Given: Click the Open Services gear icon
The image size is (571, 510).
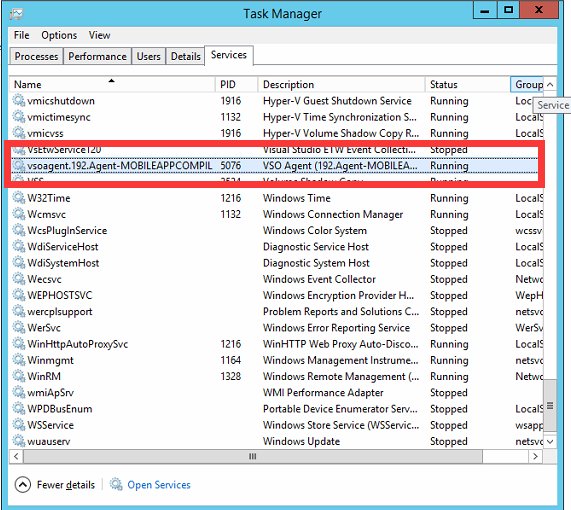Looking at the screenshot, I should [116, 484].
